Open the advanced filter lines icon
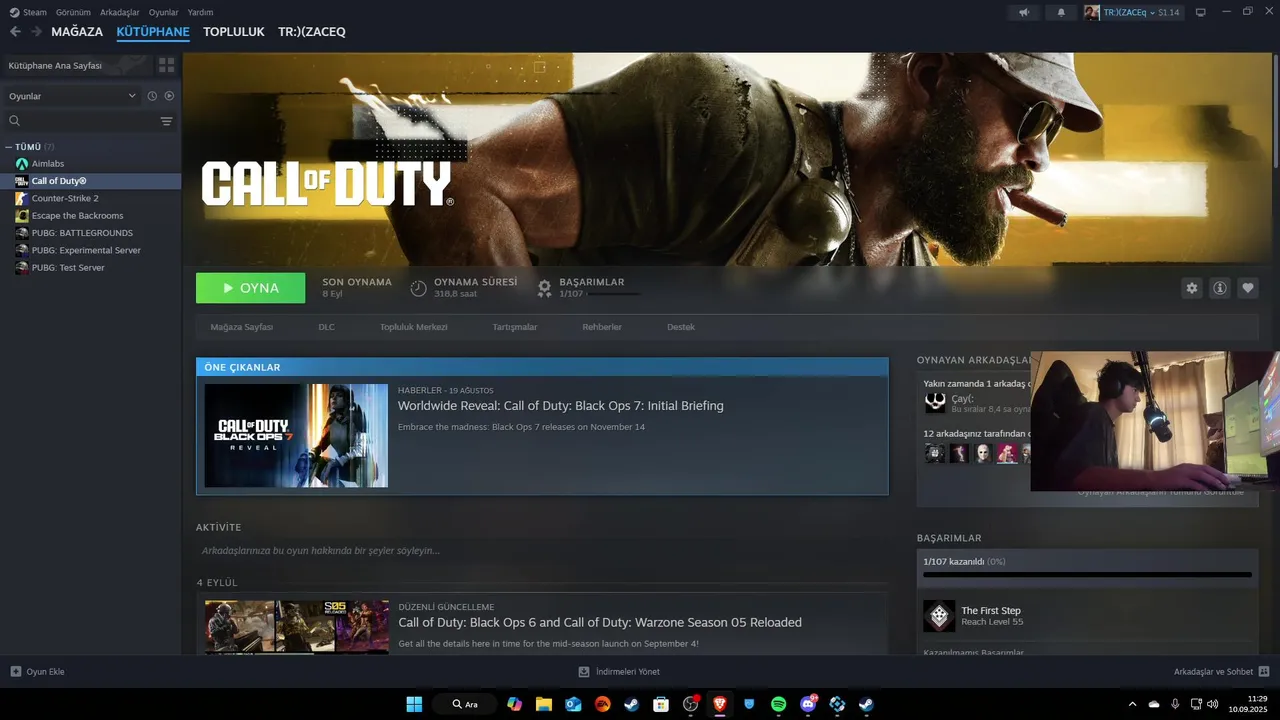The image size is (1280, 720). click(166, 121)
